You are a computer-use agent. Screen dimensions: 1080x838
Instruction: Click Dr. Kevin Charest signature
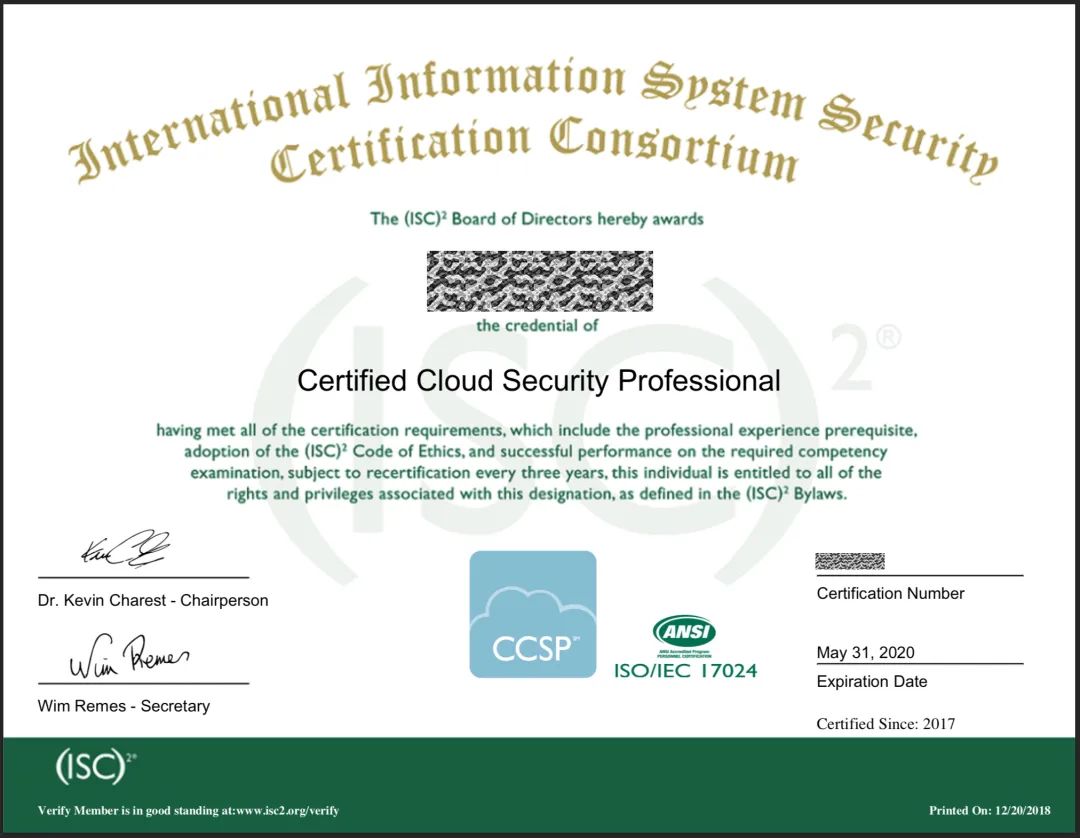tap(126, 549)
